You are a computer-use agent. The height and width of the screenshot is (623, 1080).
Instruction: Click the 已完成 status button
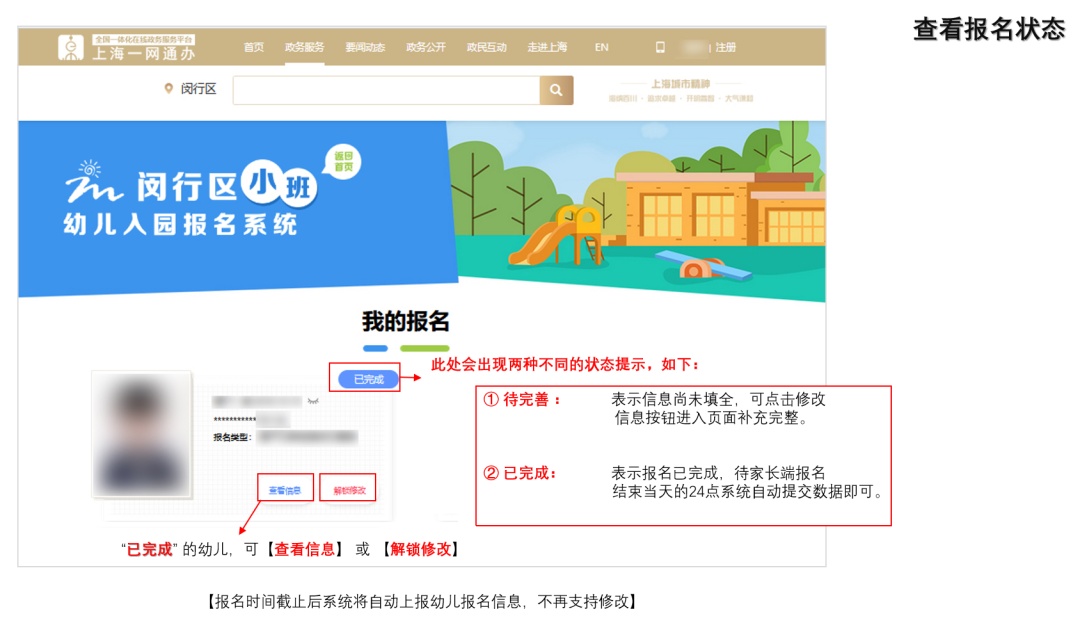368,379
